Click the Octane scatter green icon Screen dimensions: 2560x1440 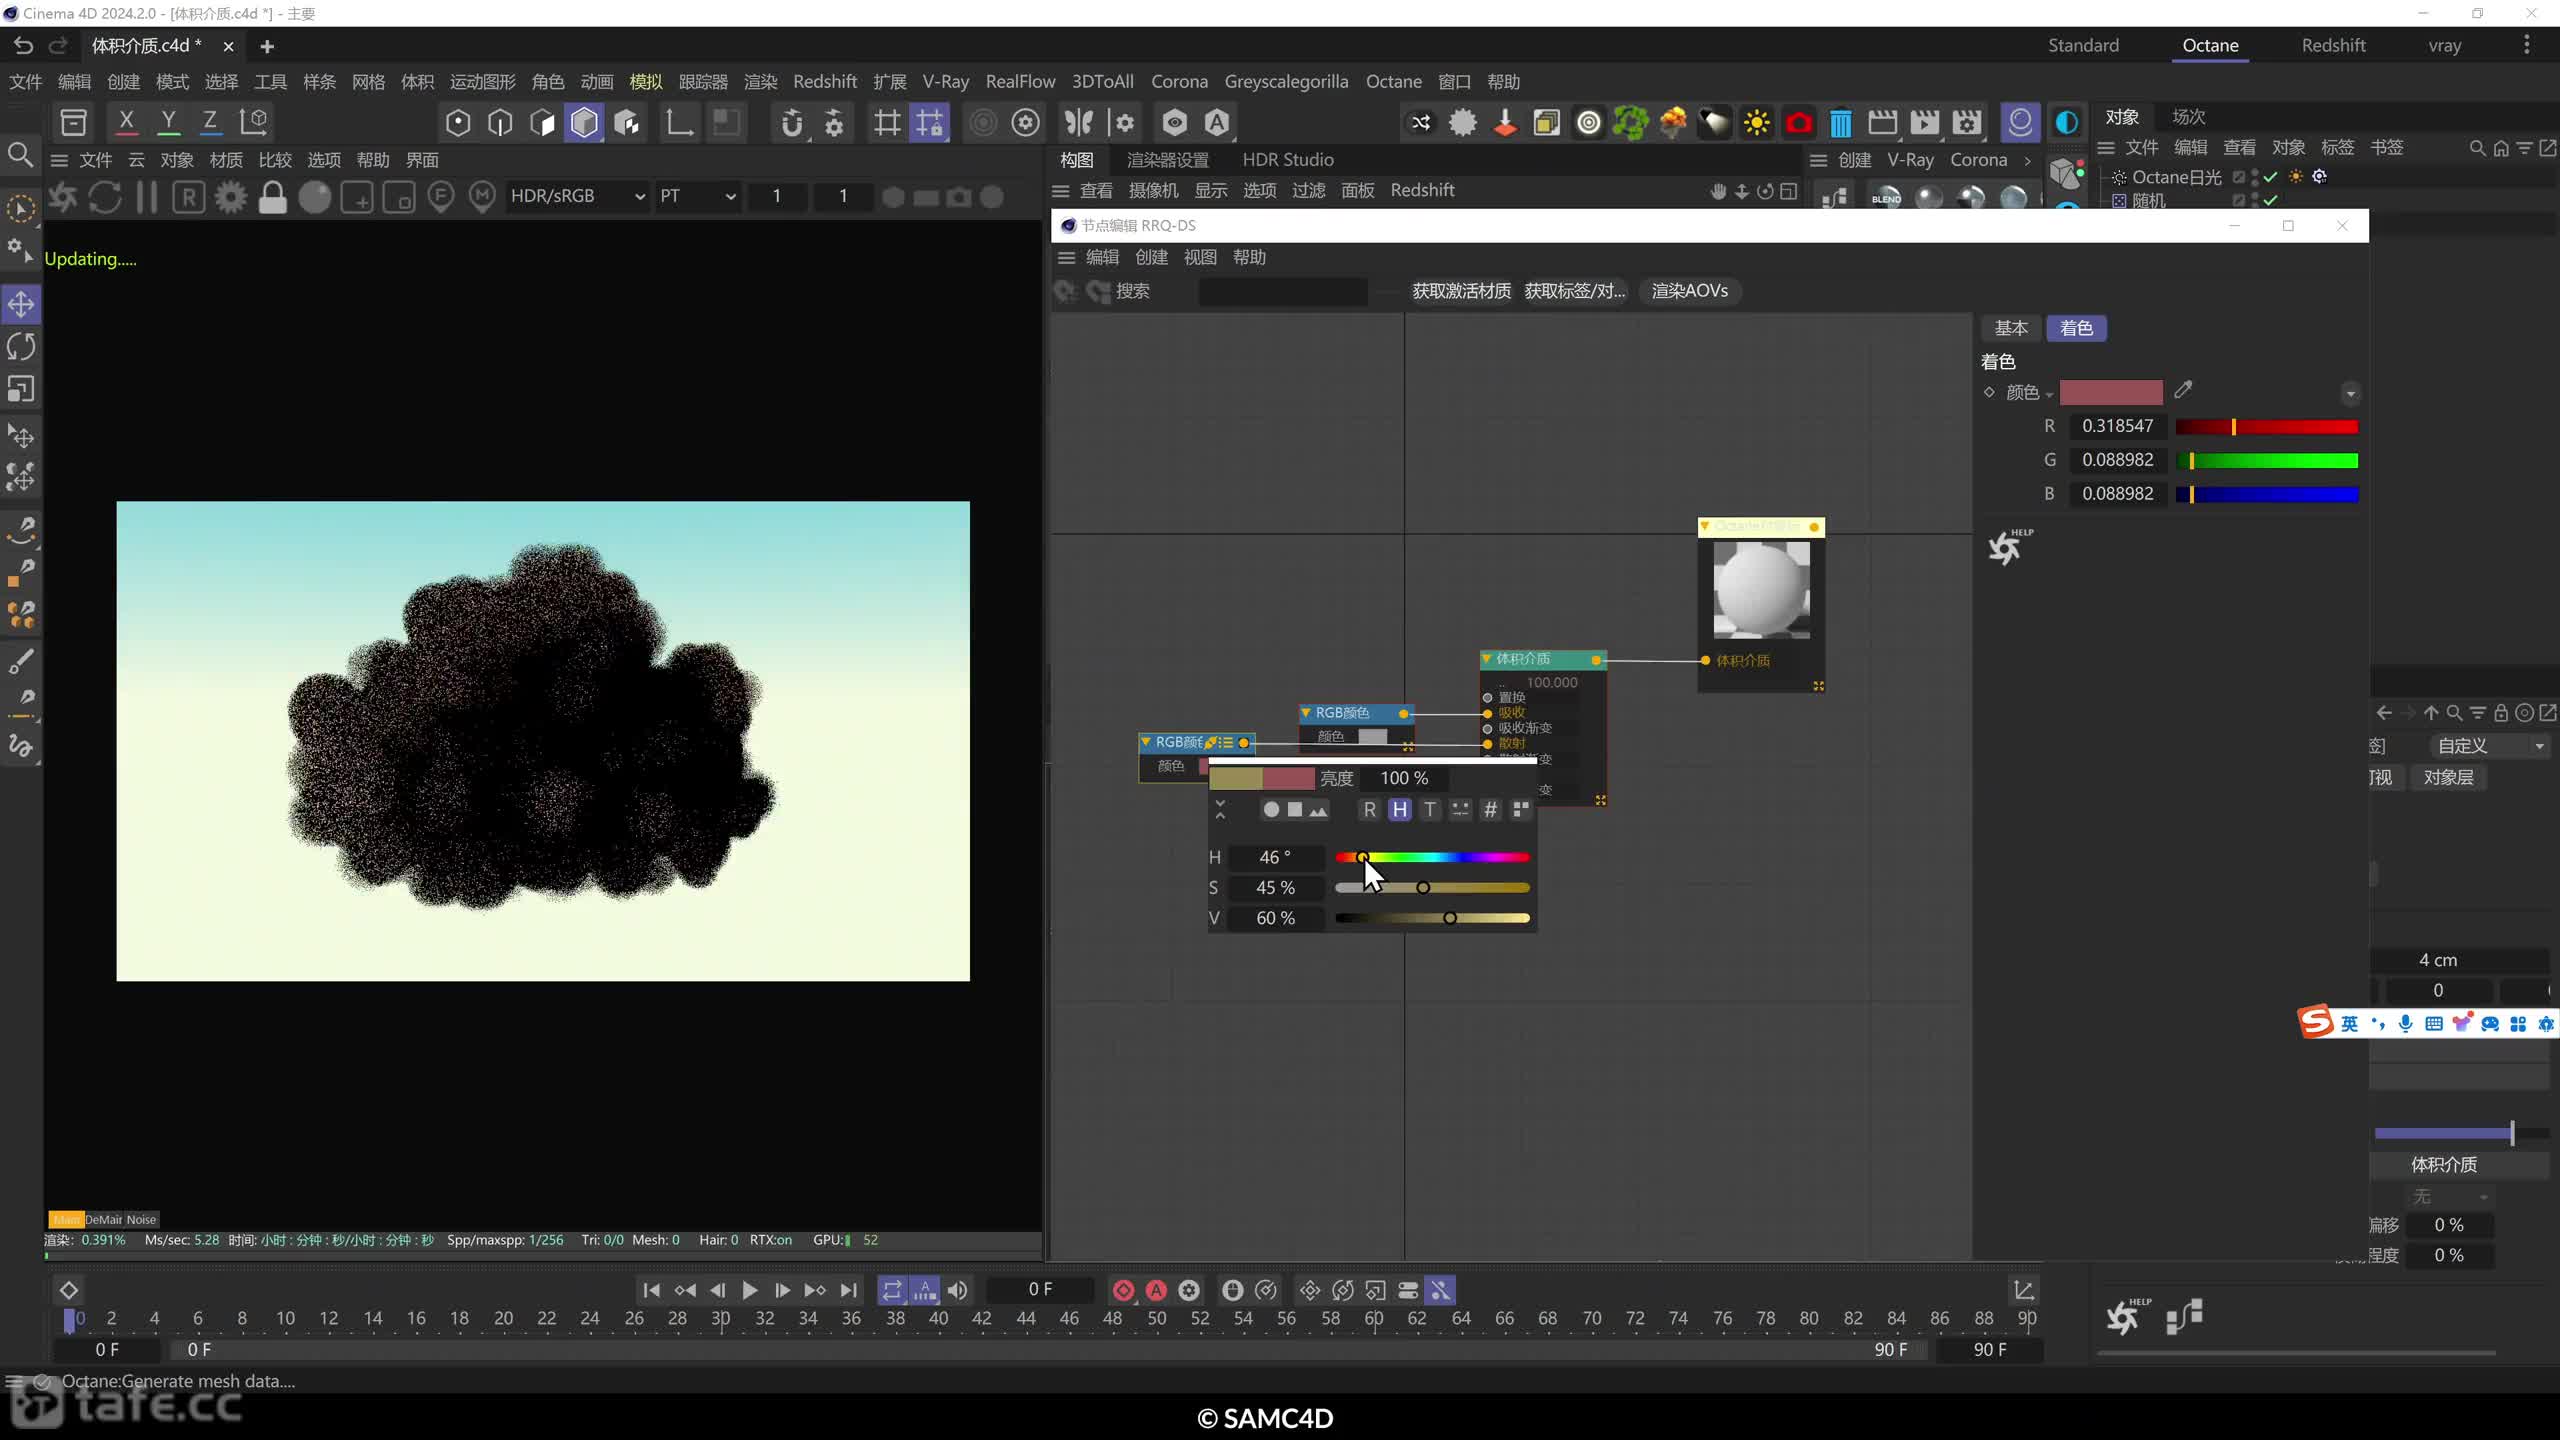coord(1631,123)
